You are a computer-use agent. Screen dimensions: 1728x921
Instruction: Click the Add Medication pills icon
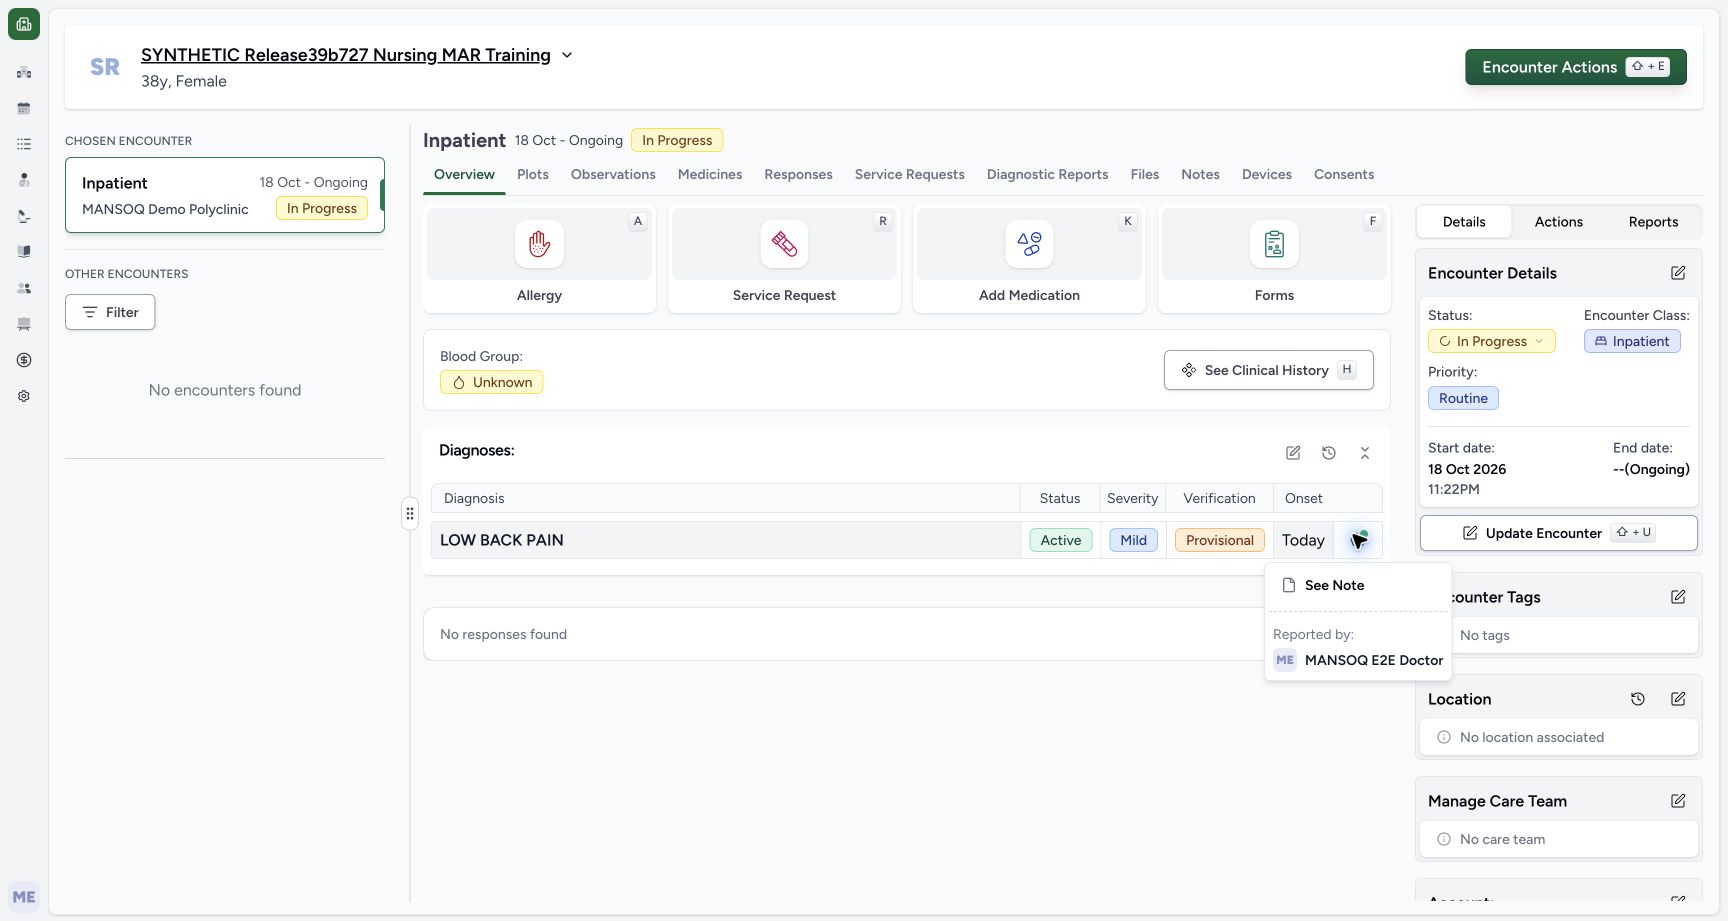(x=1029, y=244)
